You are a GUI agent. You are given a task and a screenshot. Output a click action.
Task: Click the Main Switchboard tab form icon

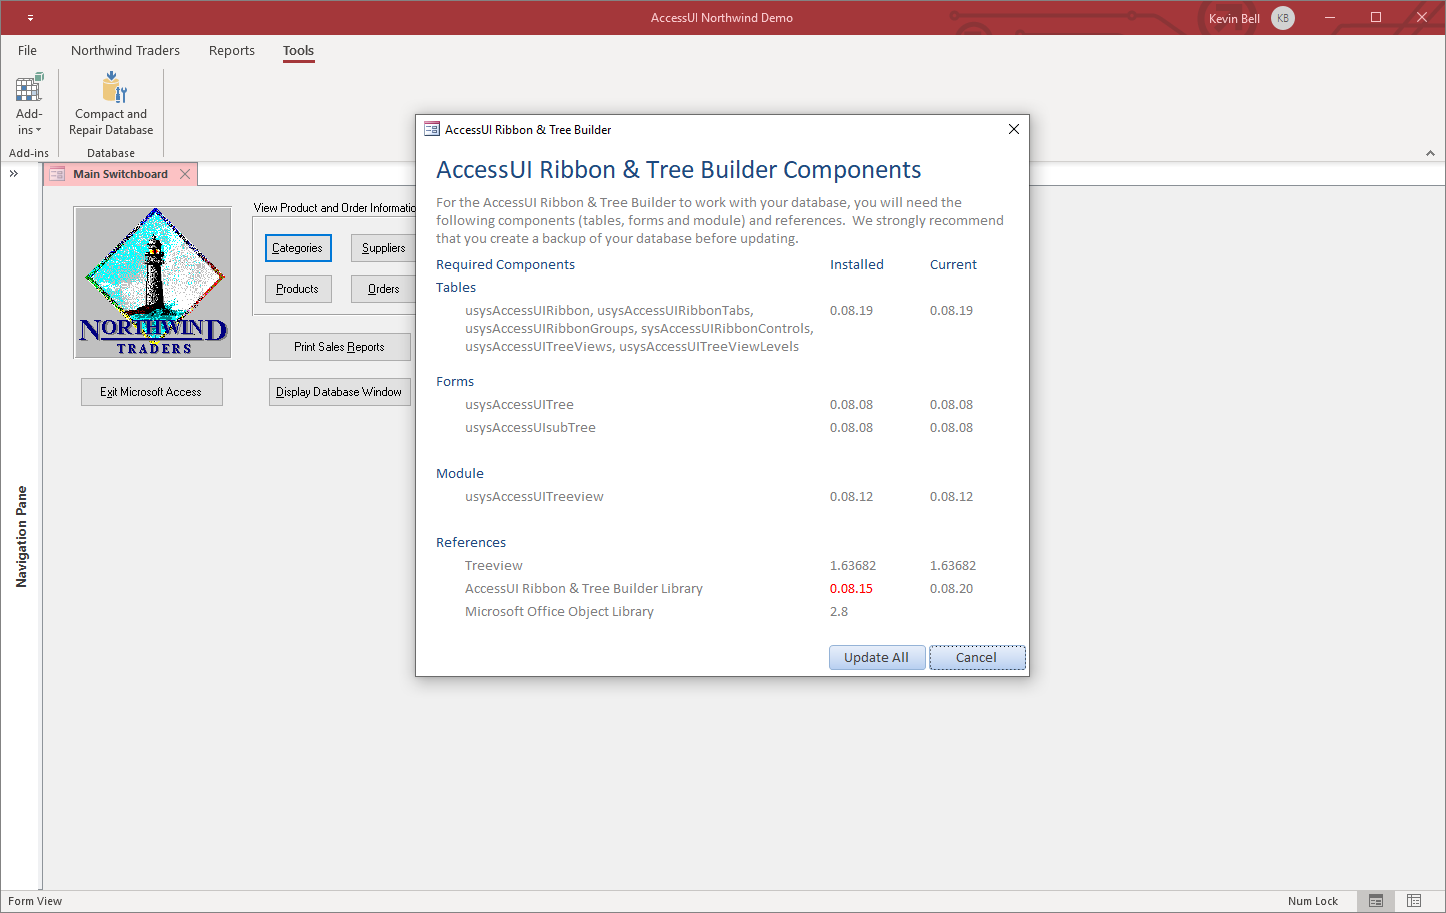pyautogui.click(x=57, y=174)
